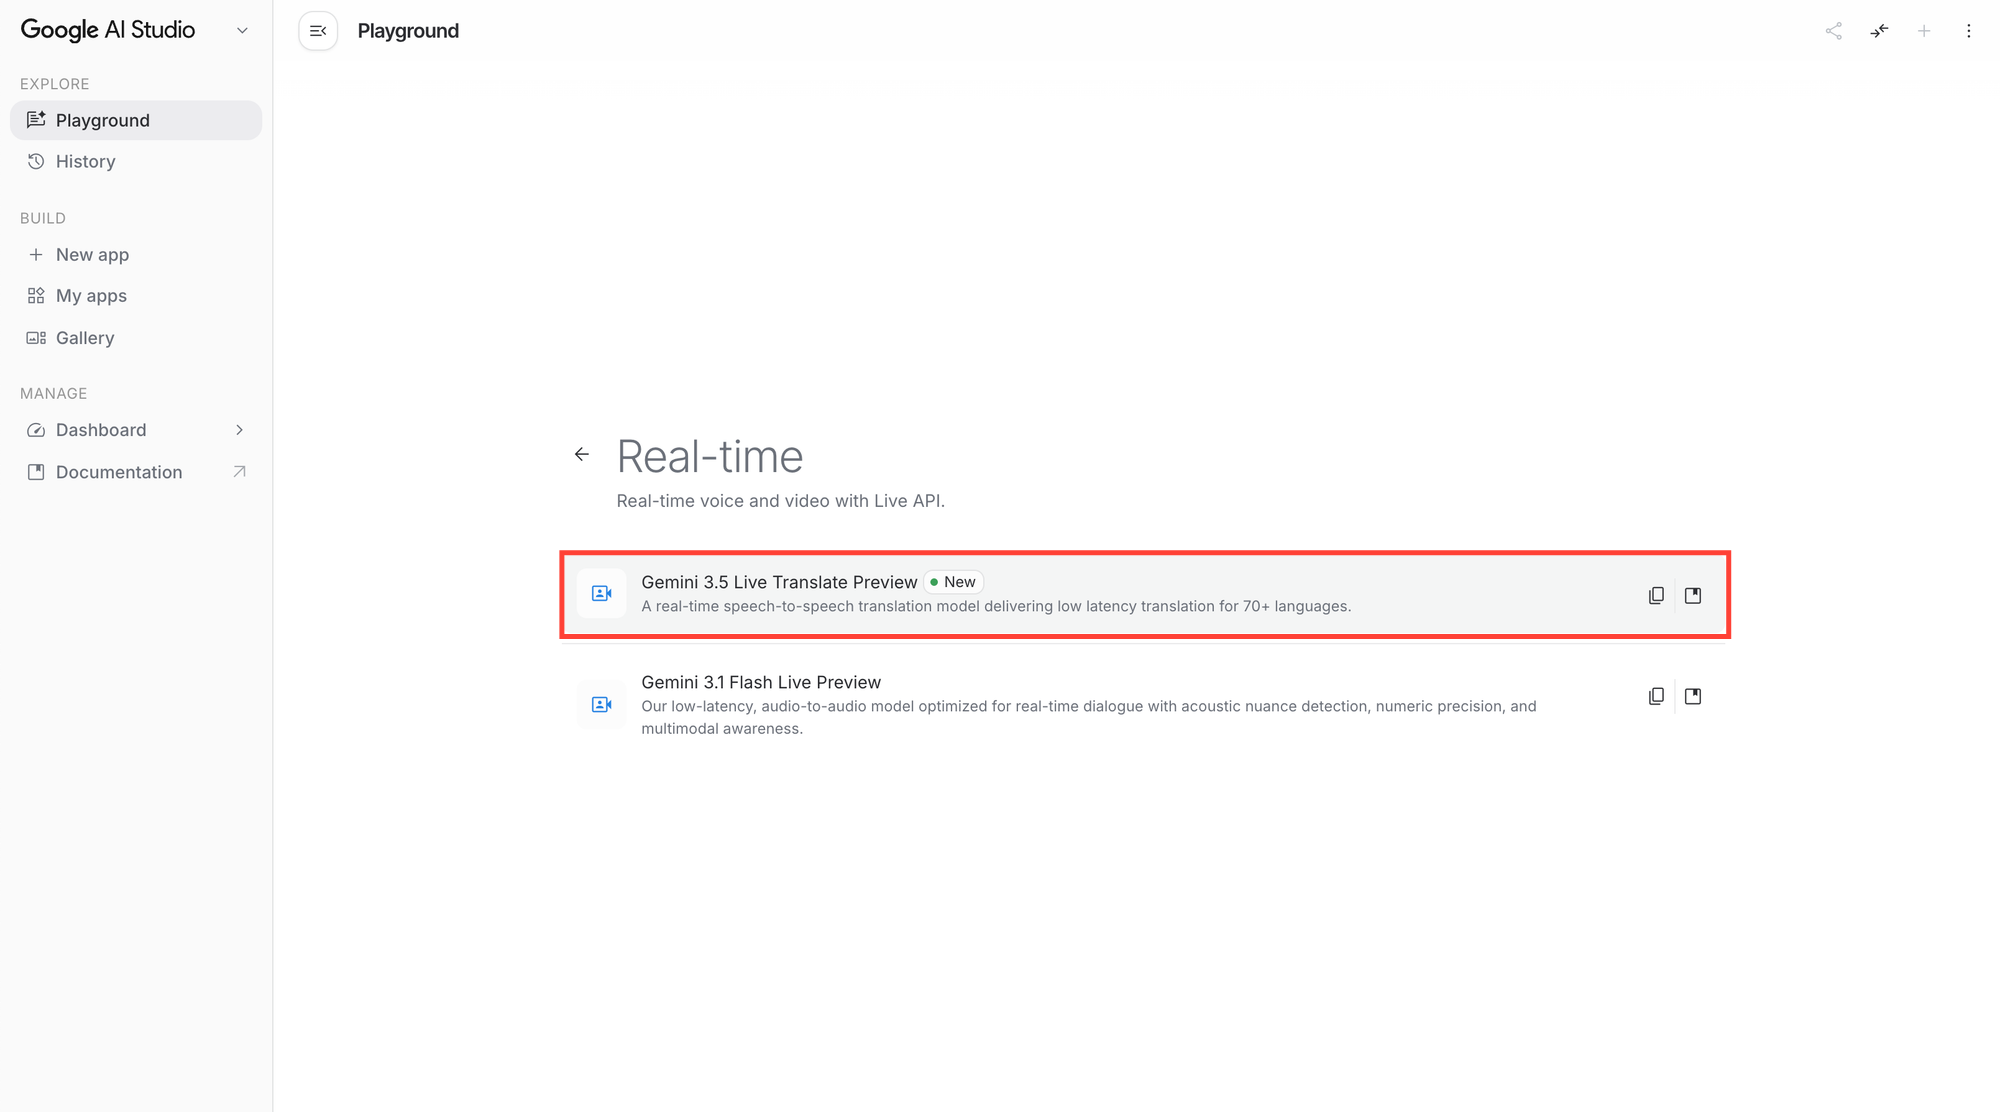The image size is (2000, 1112).
Task: Click the My apps grid icon
Action: click(36, 296)
